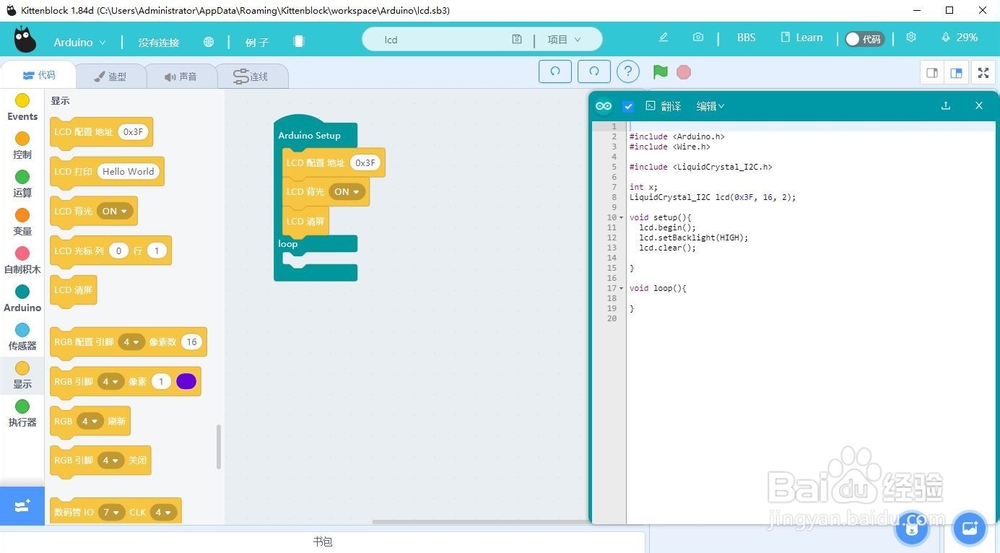Click the Kittenblock cat logo

(24, 40)
